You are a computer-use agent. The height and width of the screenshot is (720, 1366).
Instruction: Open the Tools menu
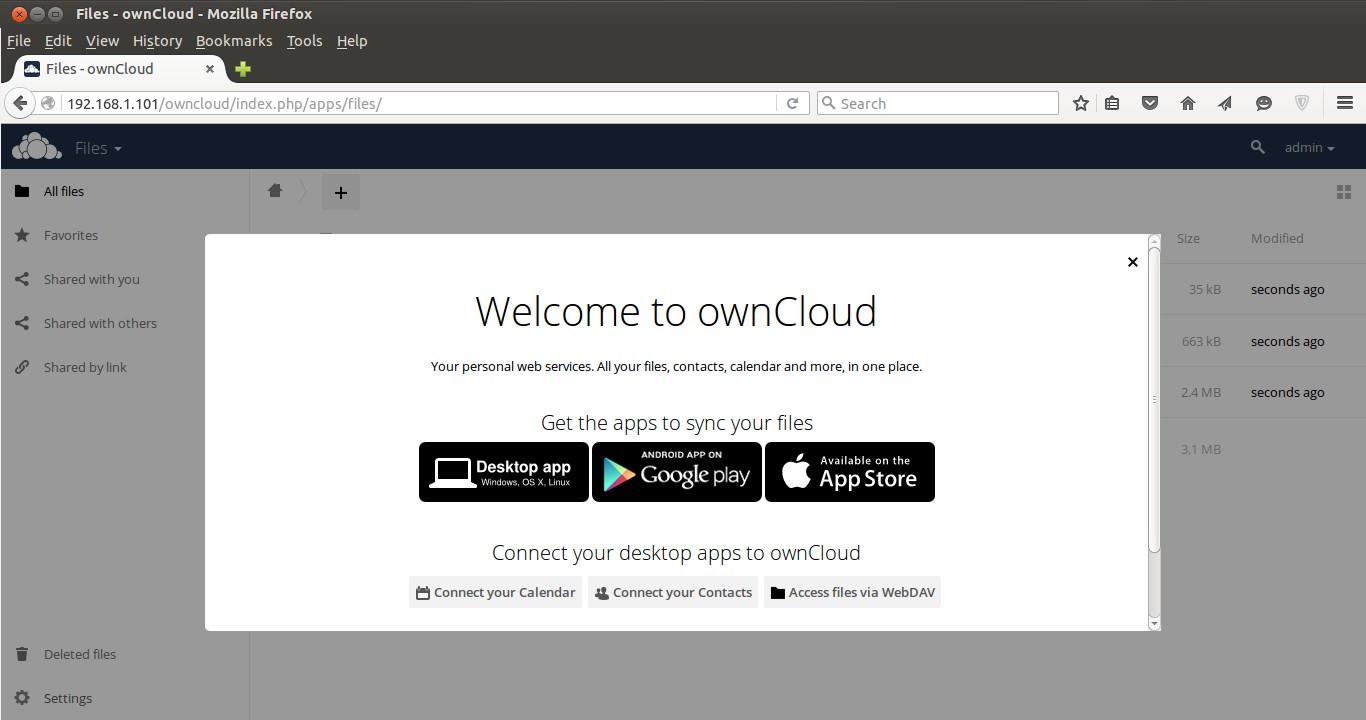pyautogui.click(x=304, y=41)
